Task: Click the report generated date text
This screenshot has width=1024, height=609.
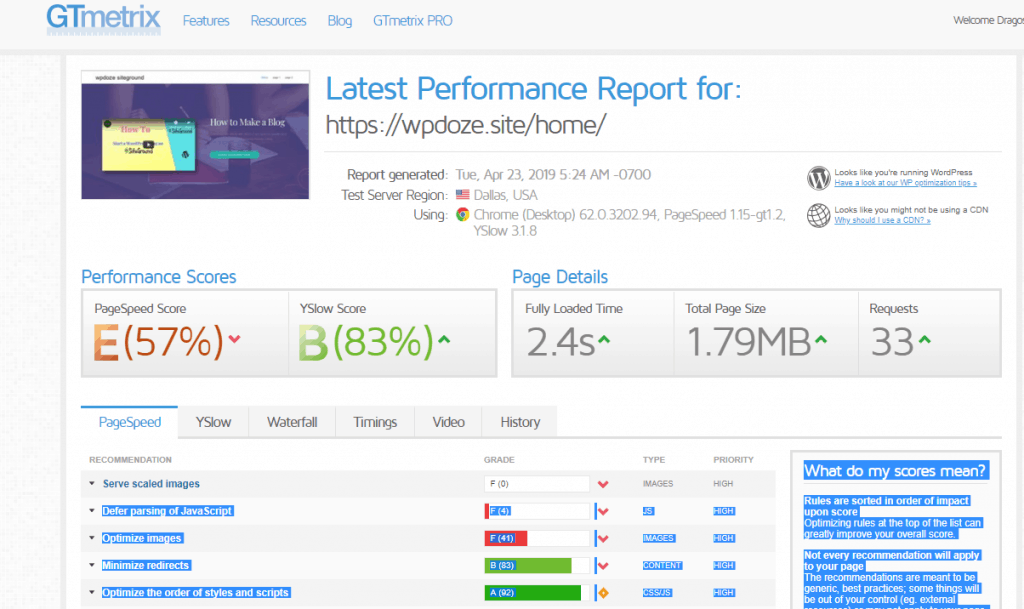Action: click(553, 174)
